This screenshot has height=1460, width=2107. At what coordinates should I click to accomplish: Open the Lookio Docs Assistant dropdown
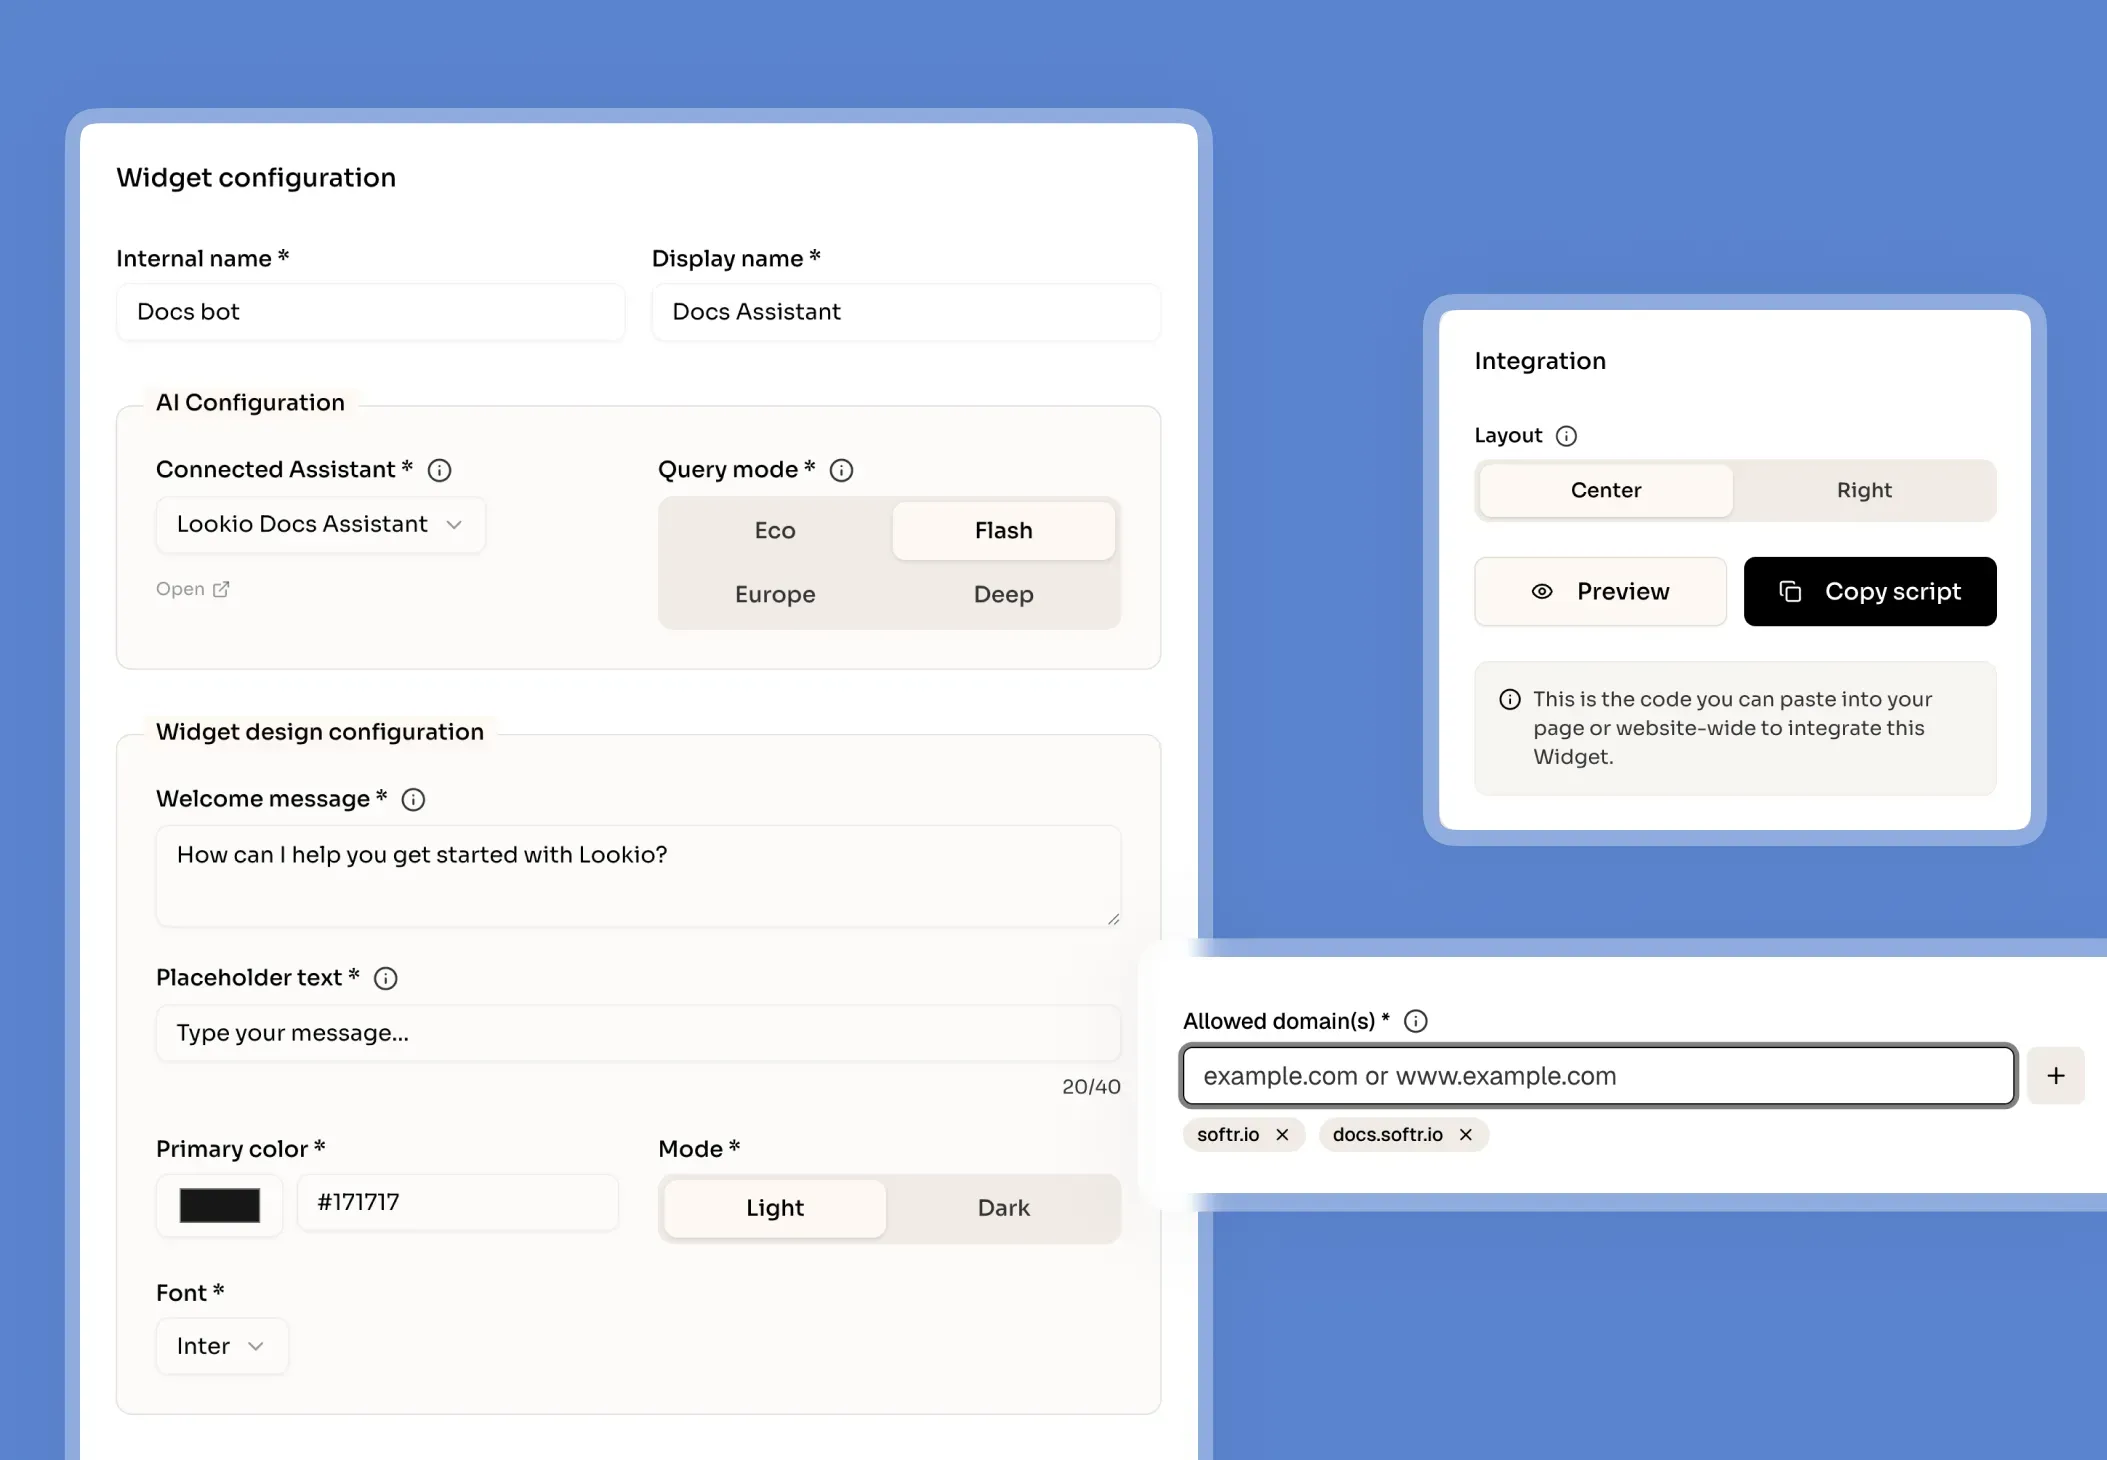pyautogui.click(x=321, y=525)
